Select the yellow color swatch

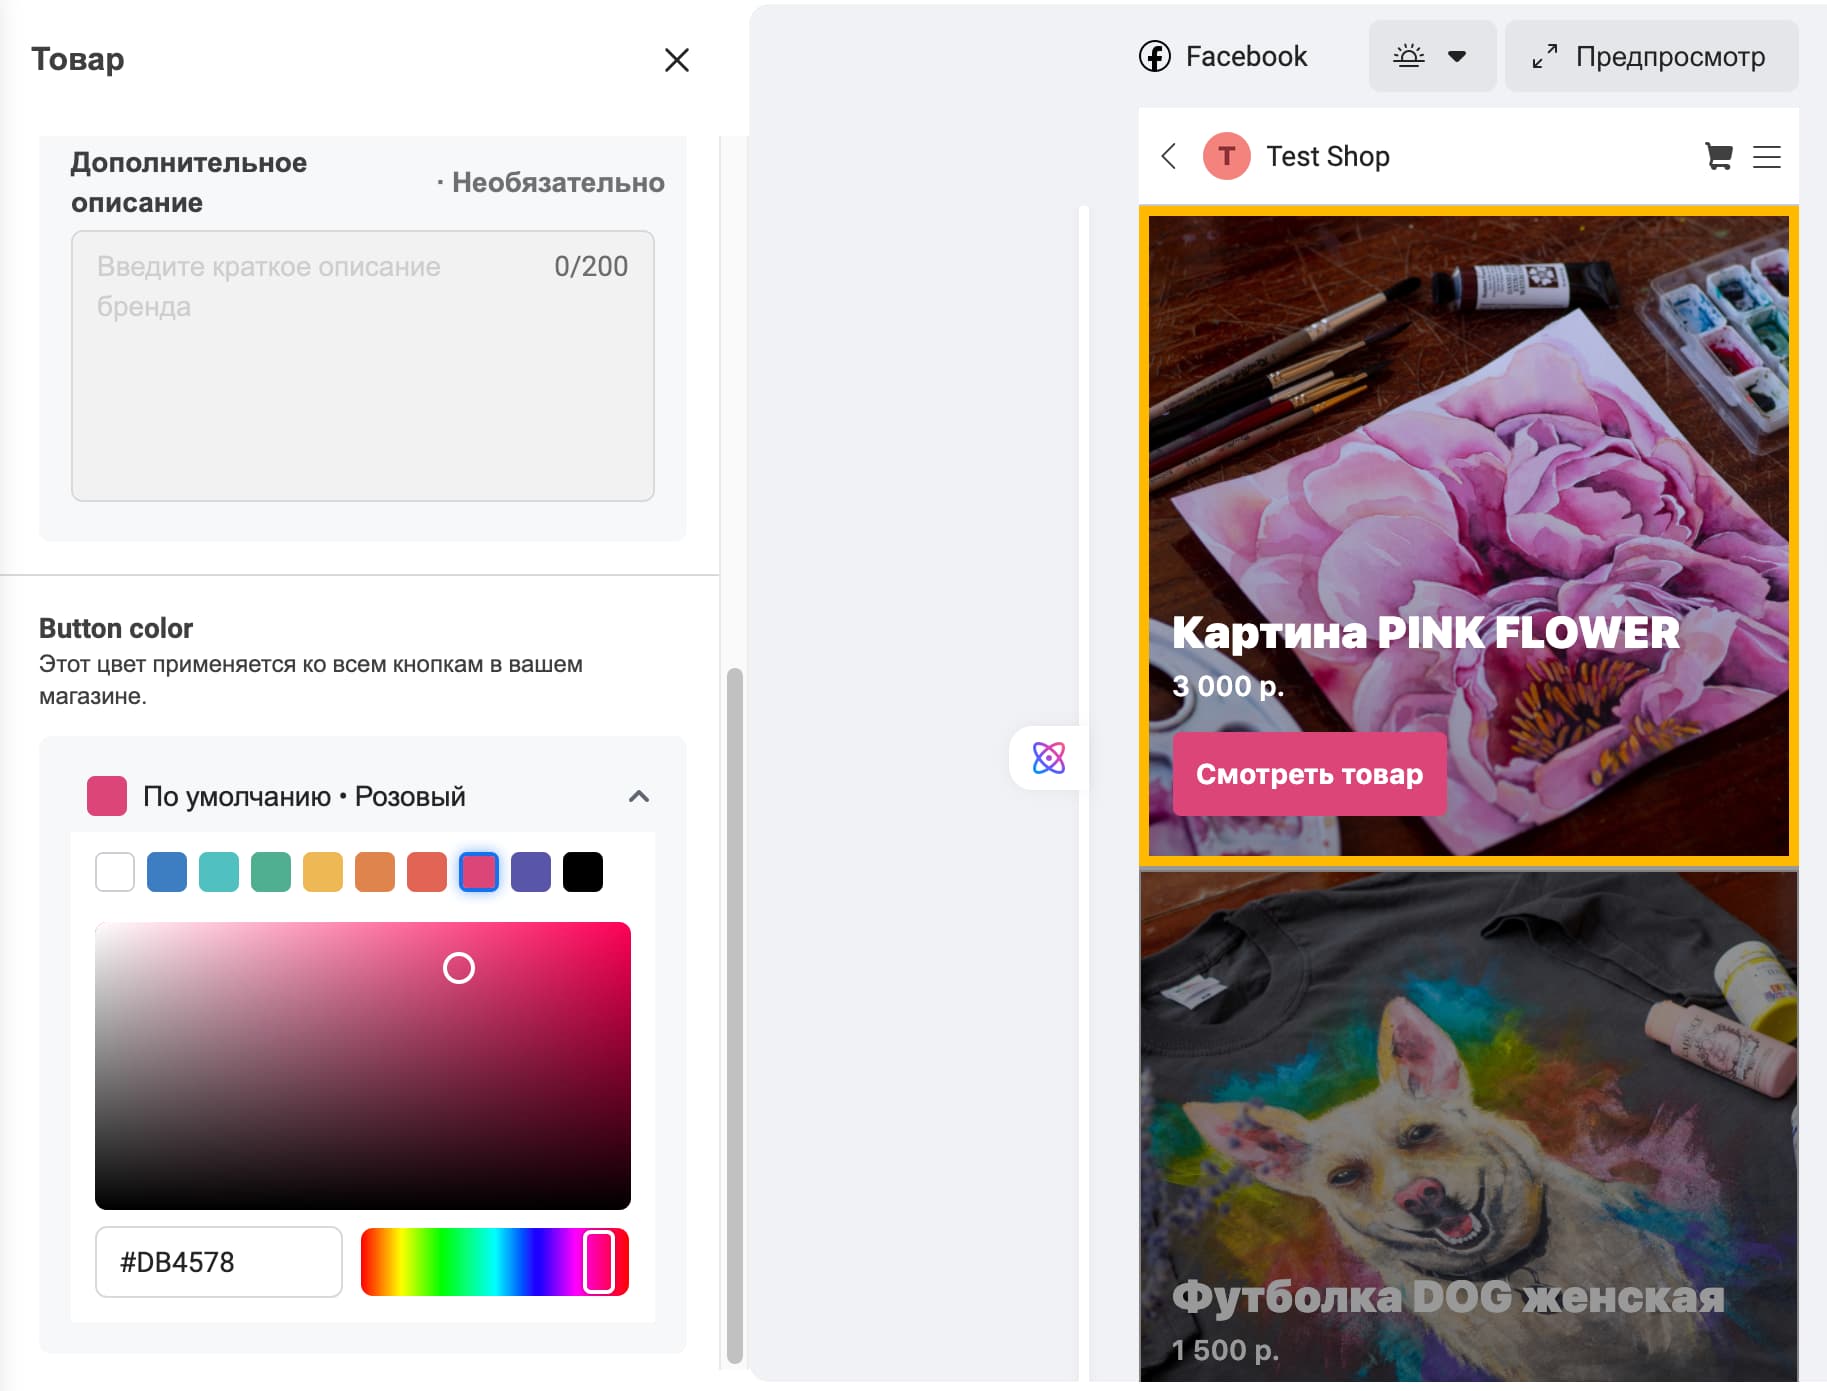pyautogui.click(x=323, y=872)
